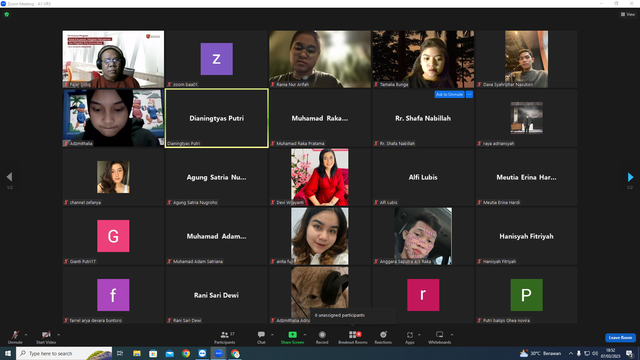640x360 pixels.
Task: Open Task View on the taskbar
Action: click(120, 353)
